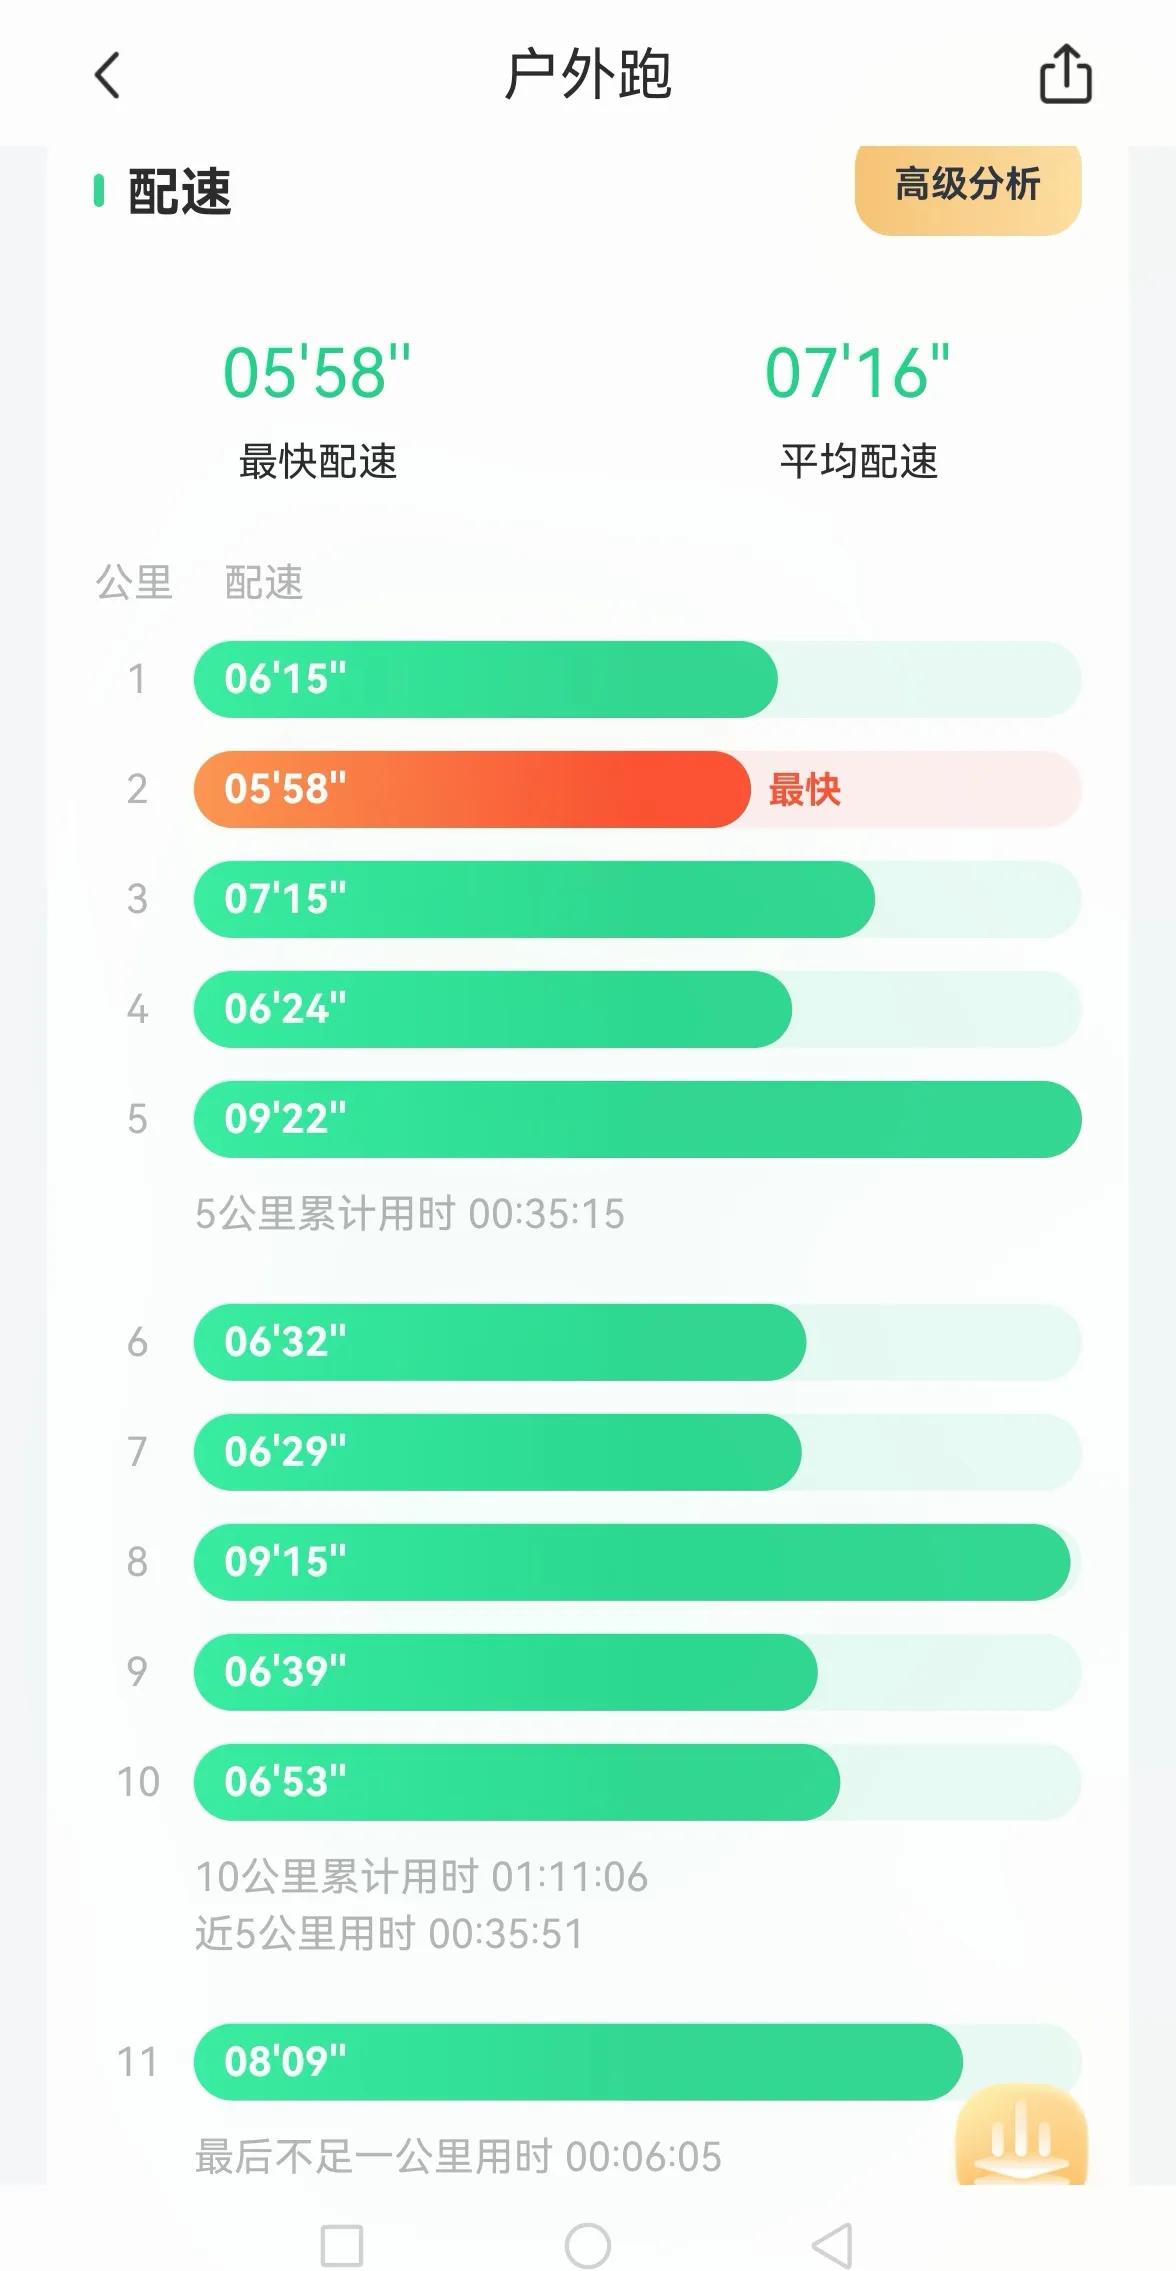The height and width of the screenshot is (2271, 1176).
Task: Select the fastest pace value 05'58"
Action: click(316, 373)
